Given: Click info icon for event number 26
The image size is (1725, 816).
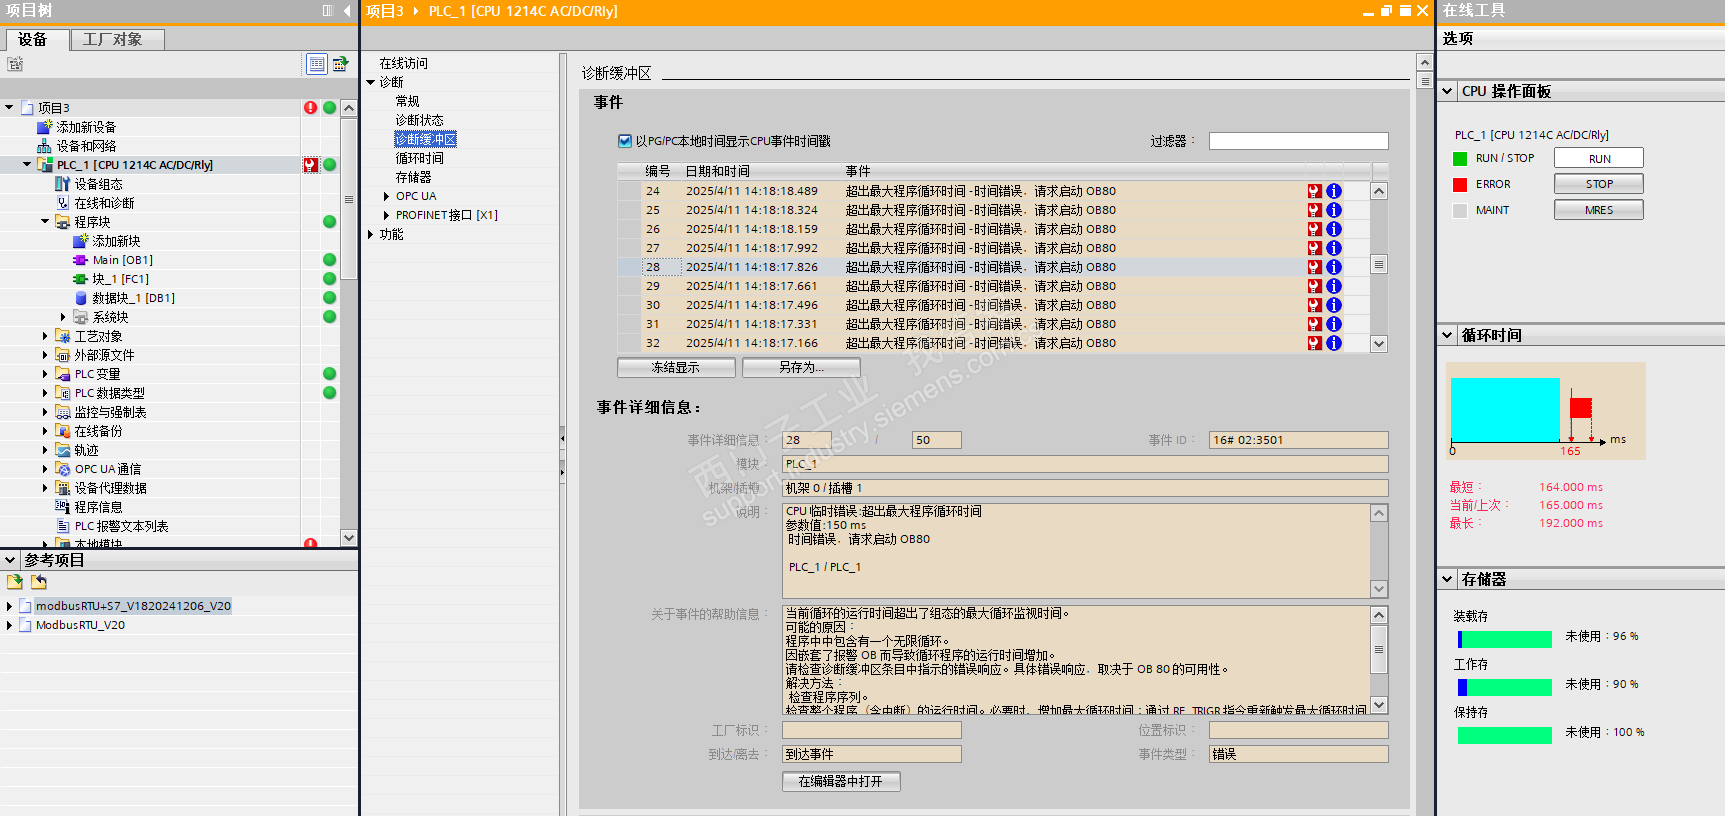Looking at the screenshot, I should (x=1334, y=229).
